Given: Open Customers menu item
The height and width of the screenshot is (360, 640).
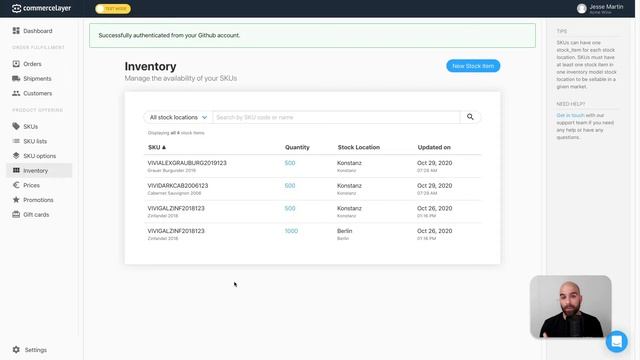Looking at the screenshot, I should pos(38,93).
